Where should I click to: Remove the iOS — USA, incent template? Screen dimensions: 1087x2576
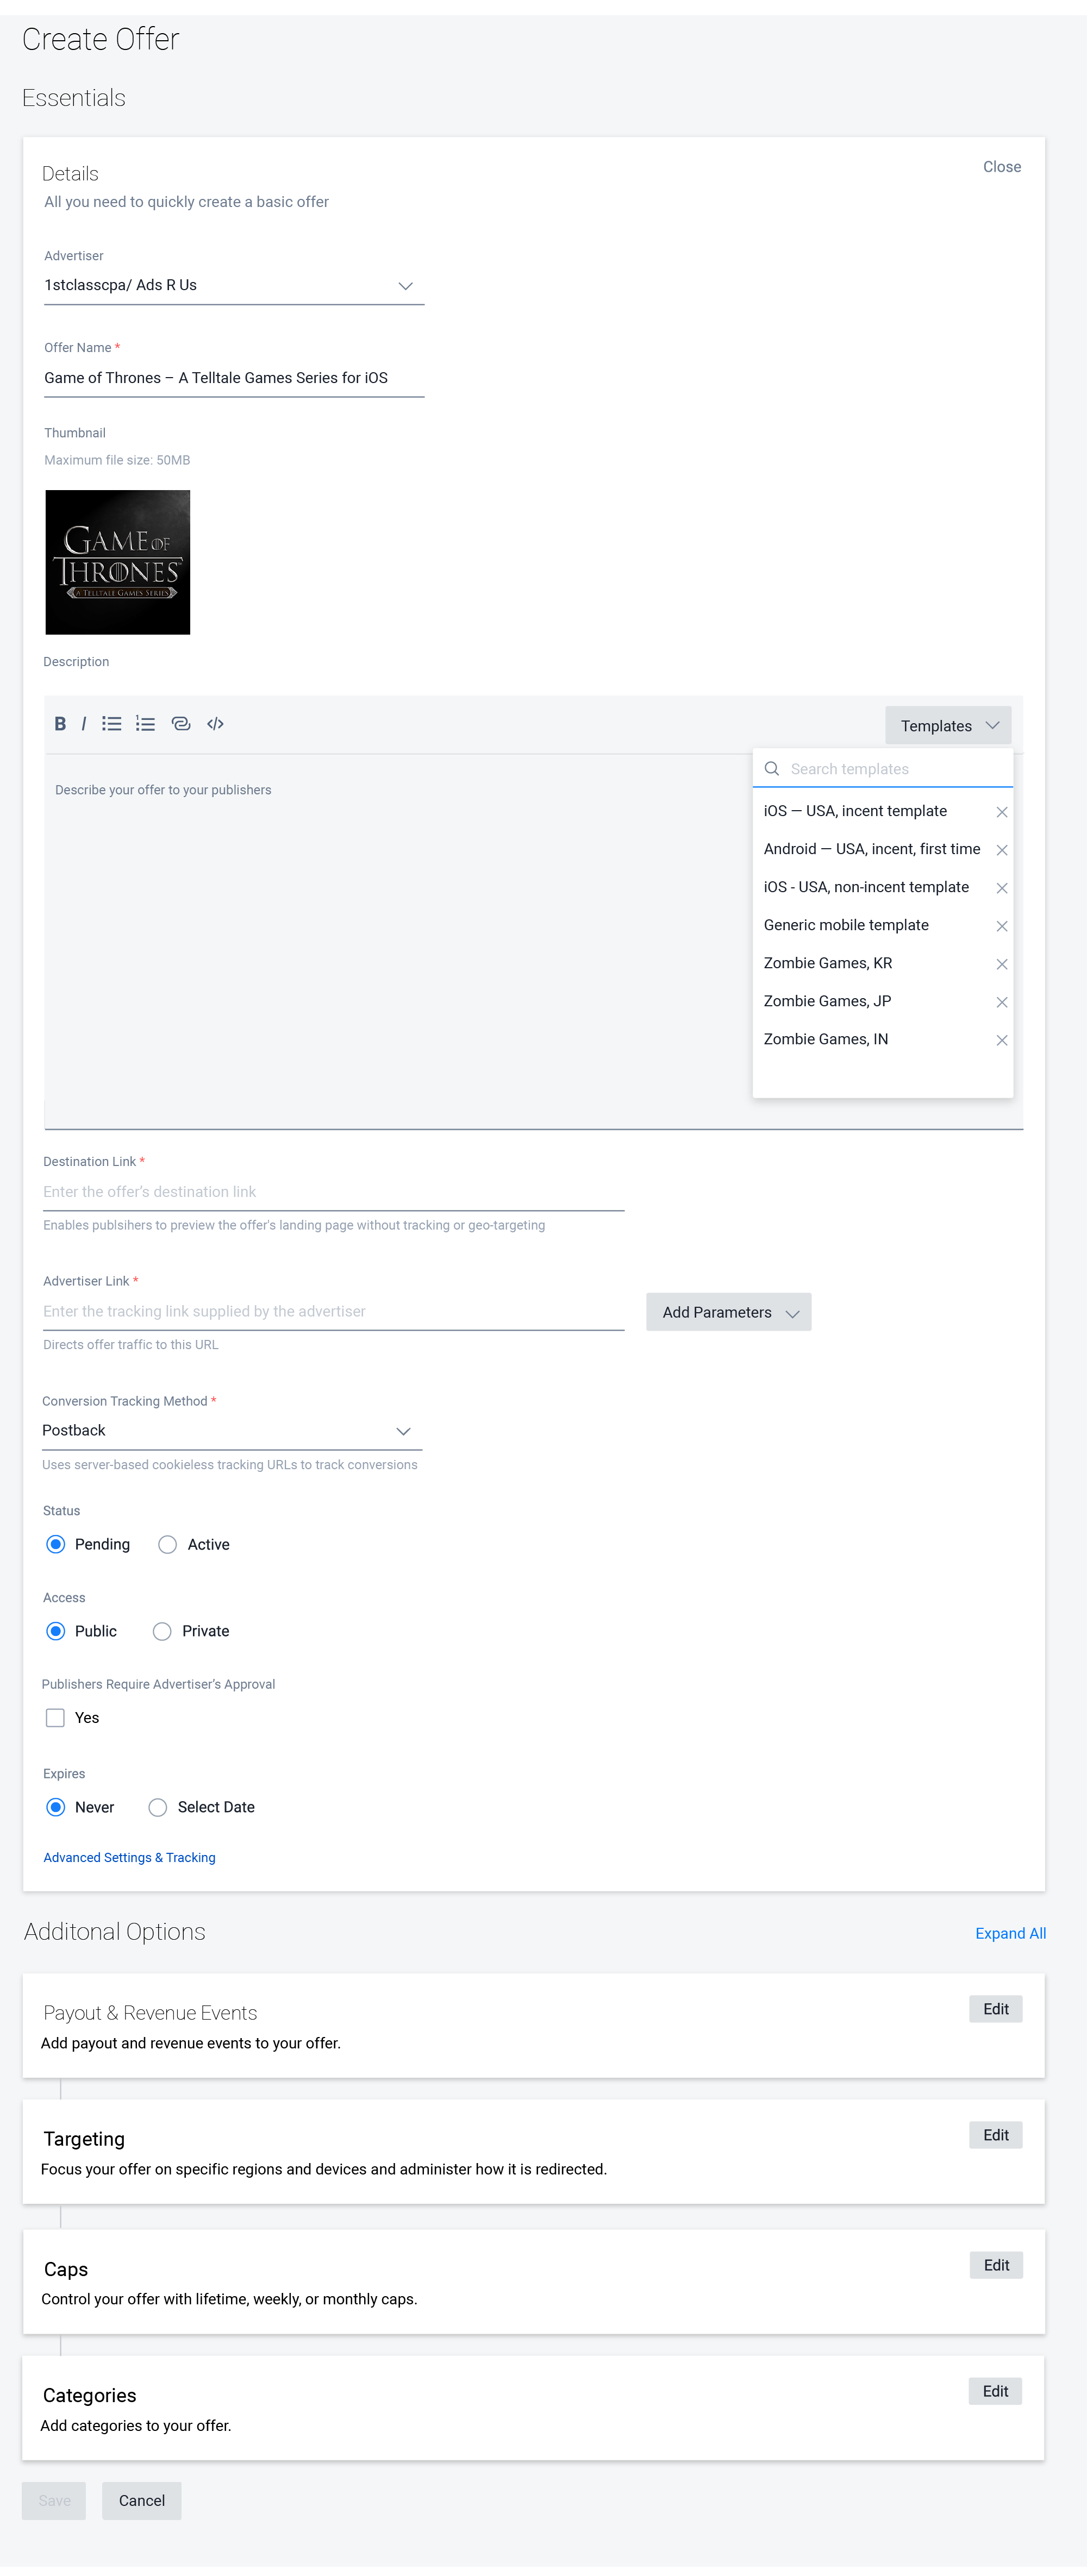tap(1001, 812)
